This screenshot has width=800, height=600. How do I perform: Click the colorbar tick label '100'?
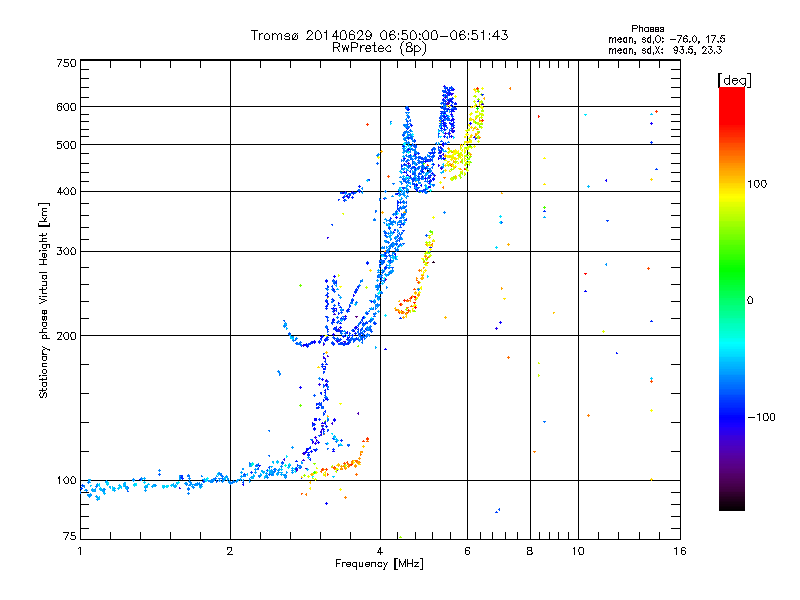(757, 184)
